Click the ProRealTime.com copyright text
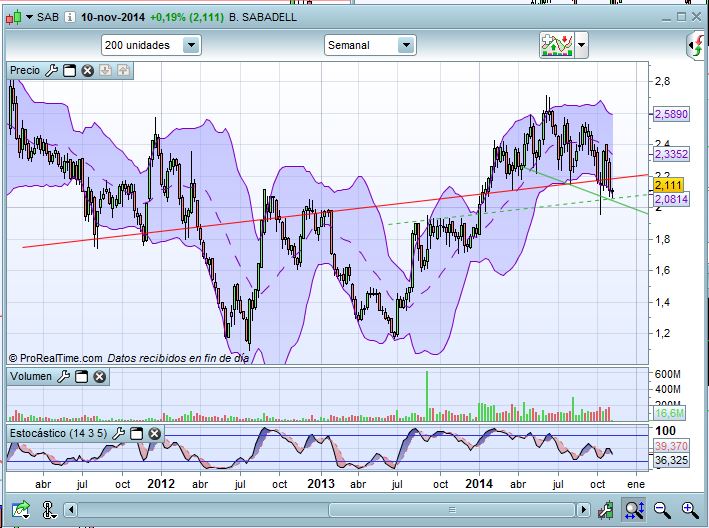Viewport: 709px width, 528px height. [x=56, y=358]
